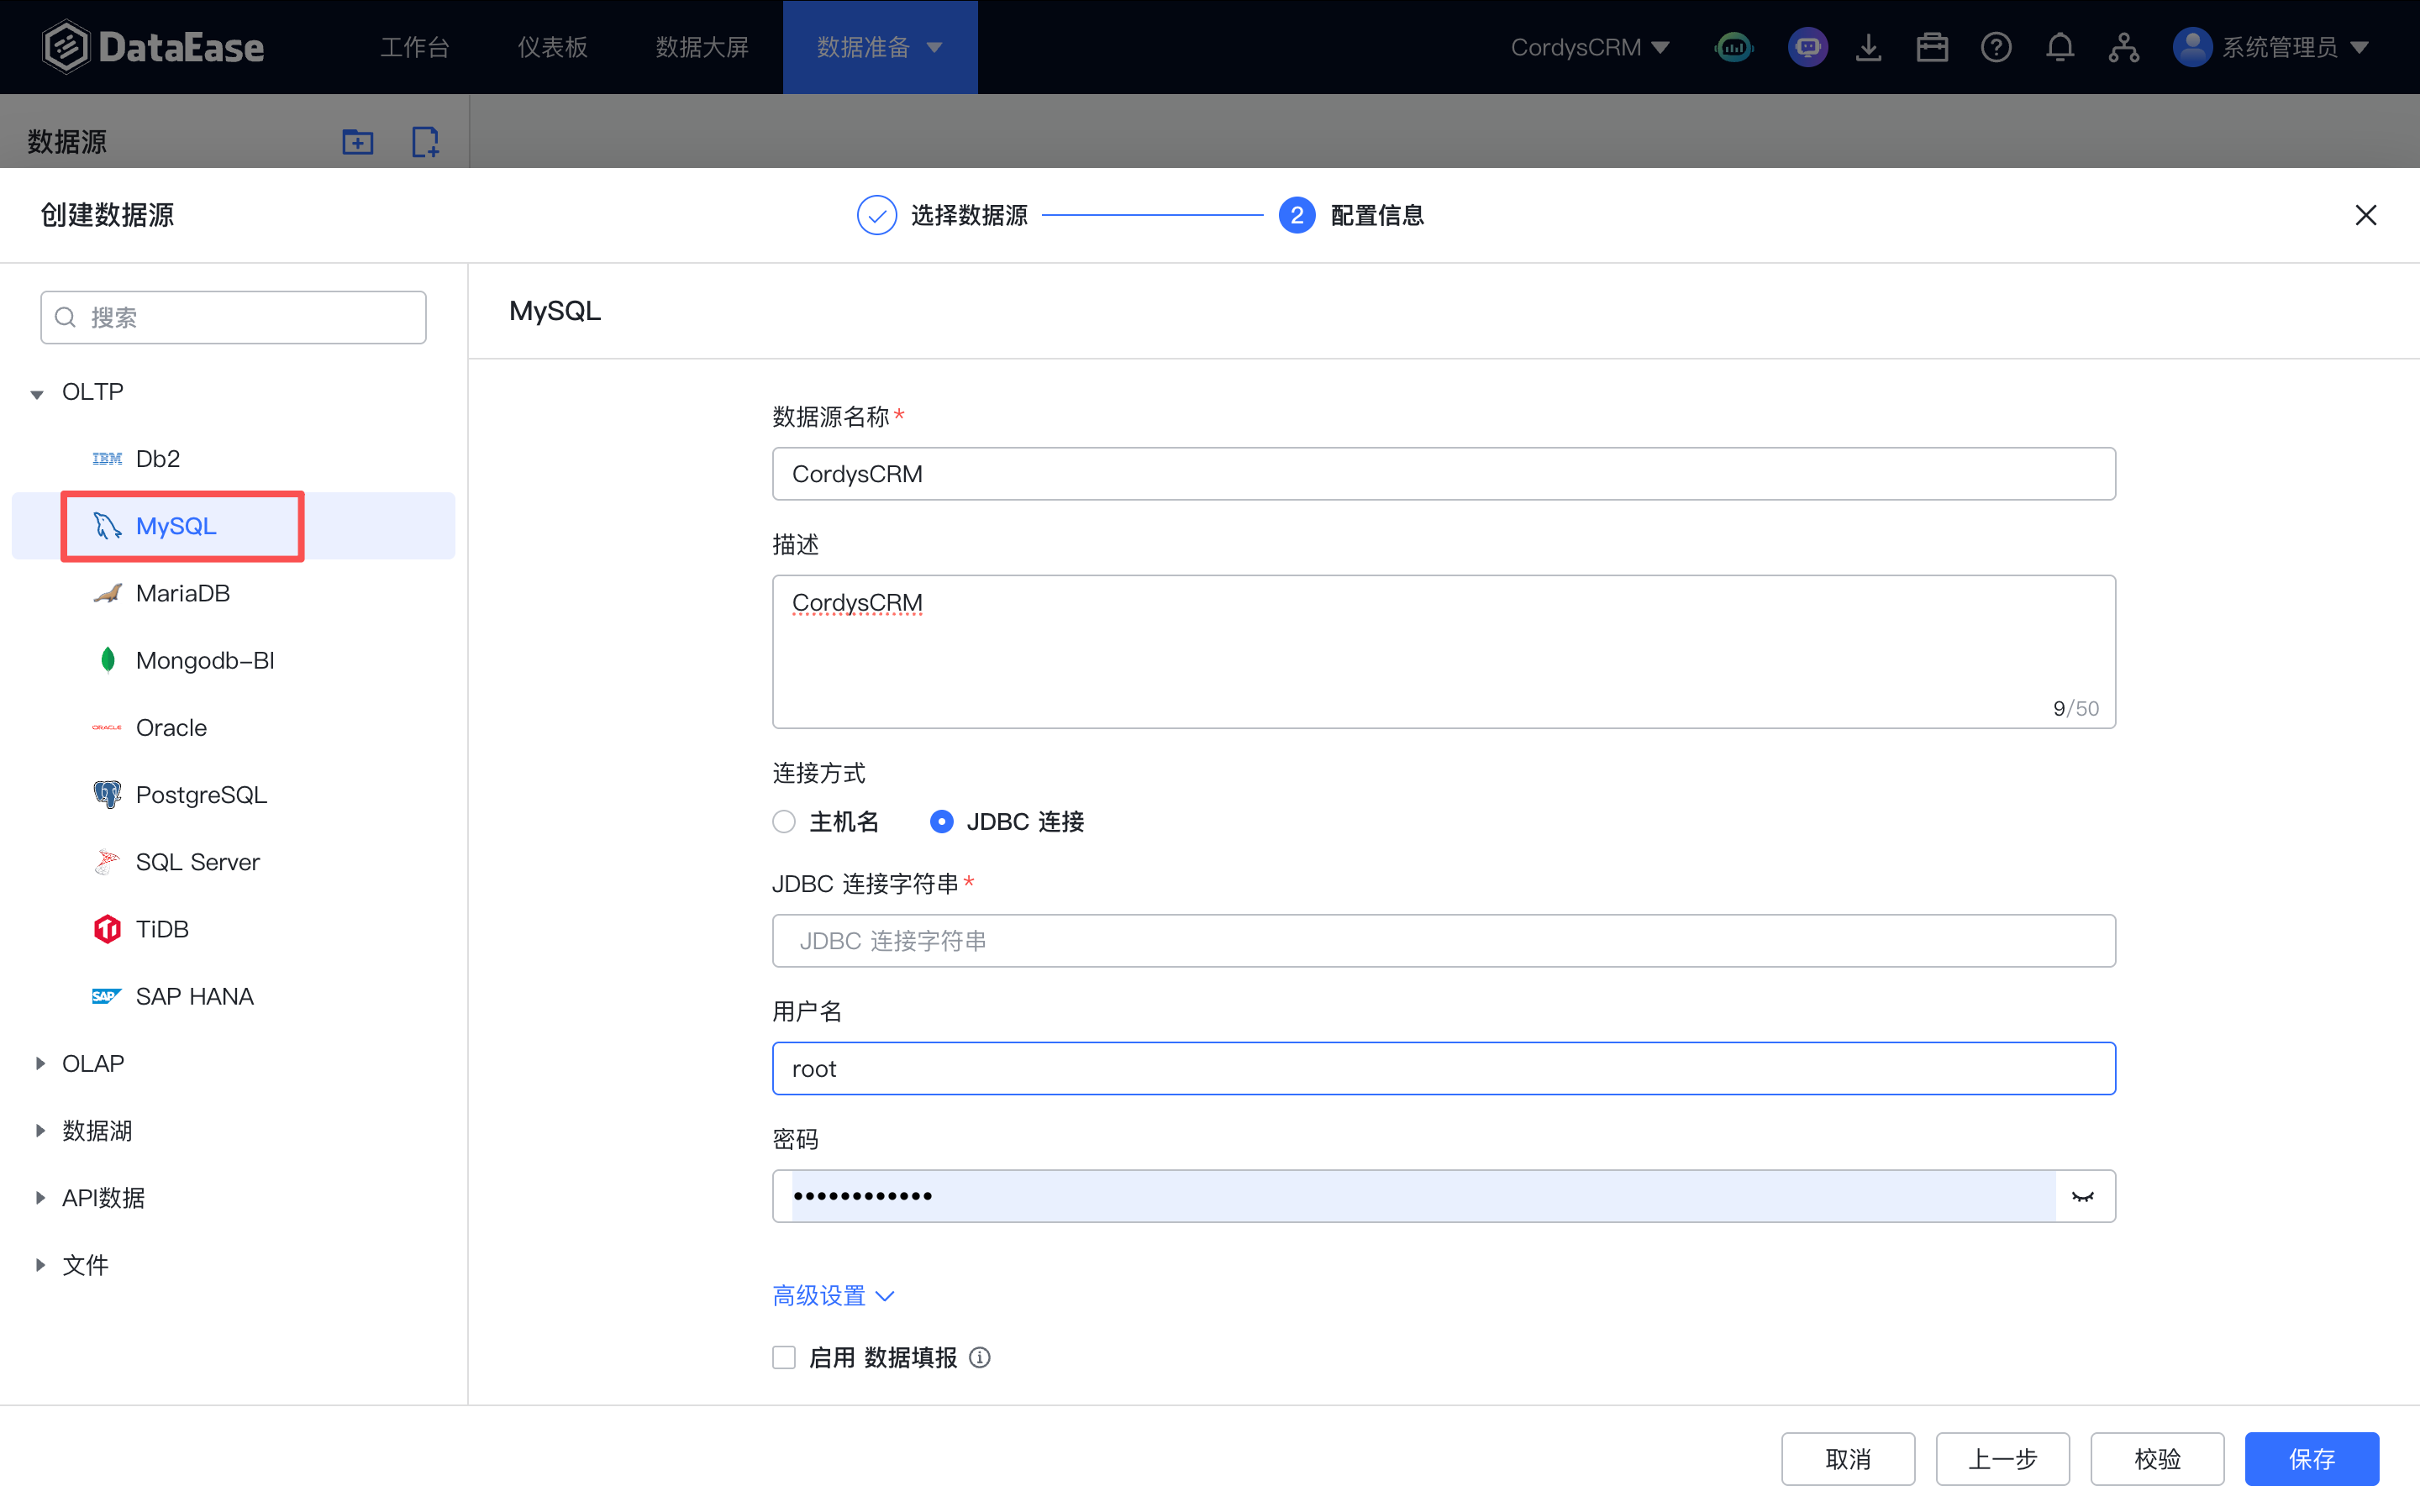Click the 校验 validate button
Image resolution: width=2420 pixels, height=1512 pixels.
pos(2156,1458)
